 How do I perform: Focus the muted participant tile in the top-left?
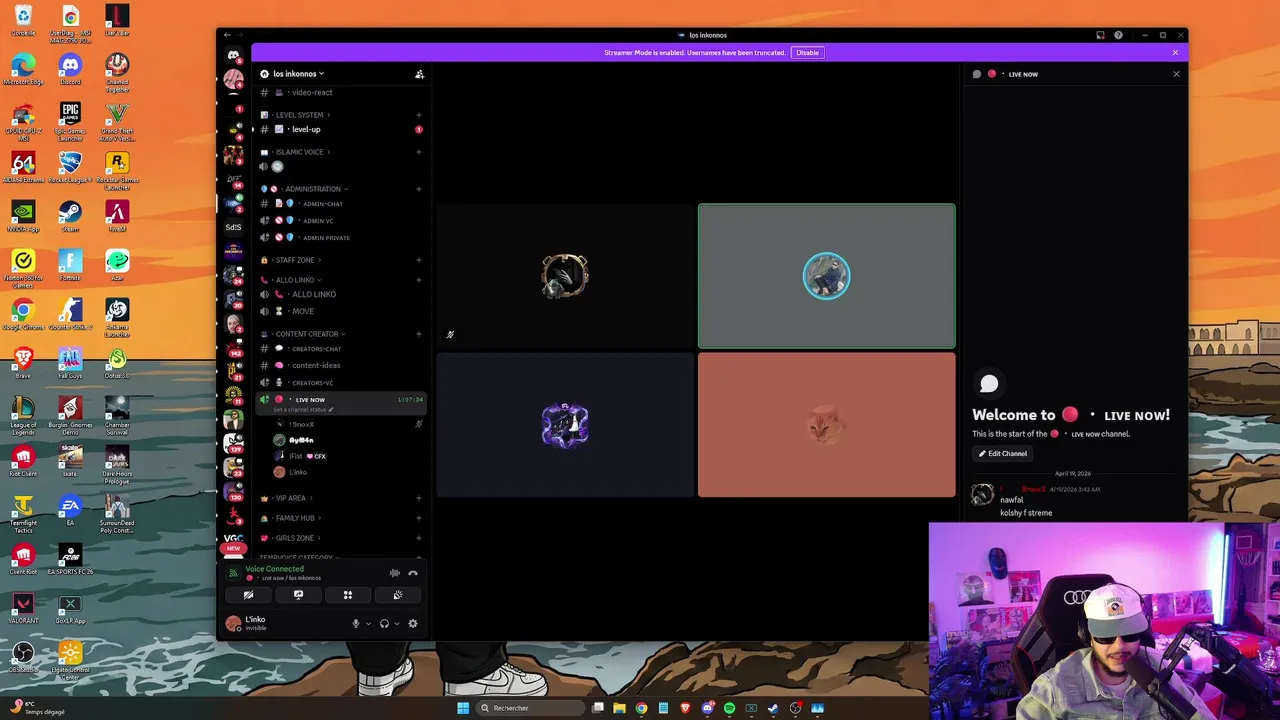point(565,276)
